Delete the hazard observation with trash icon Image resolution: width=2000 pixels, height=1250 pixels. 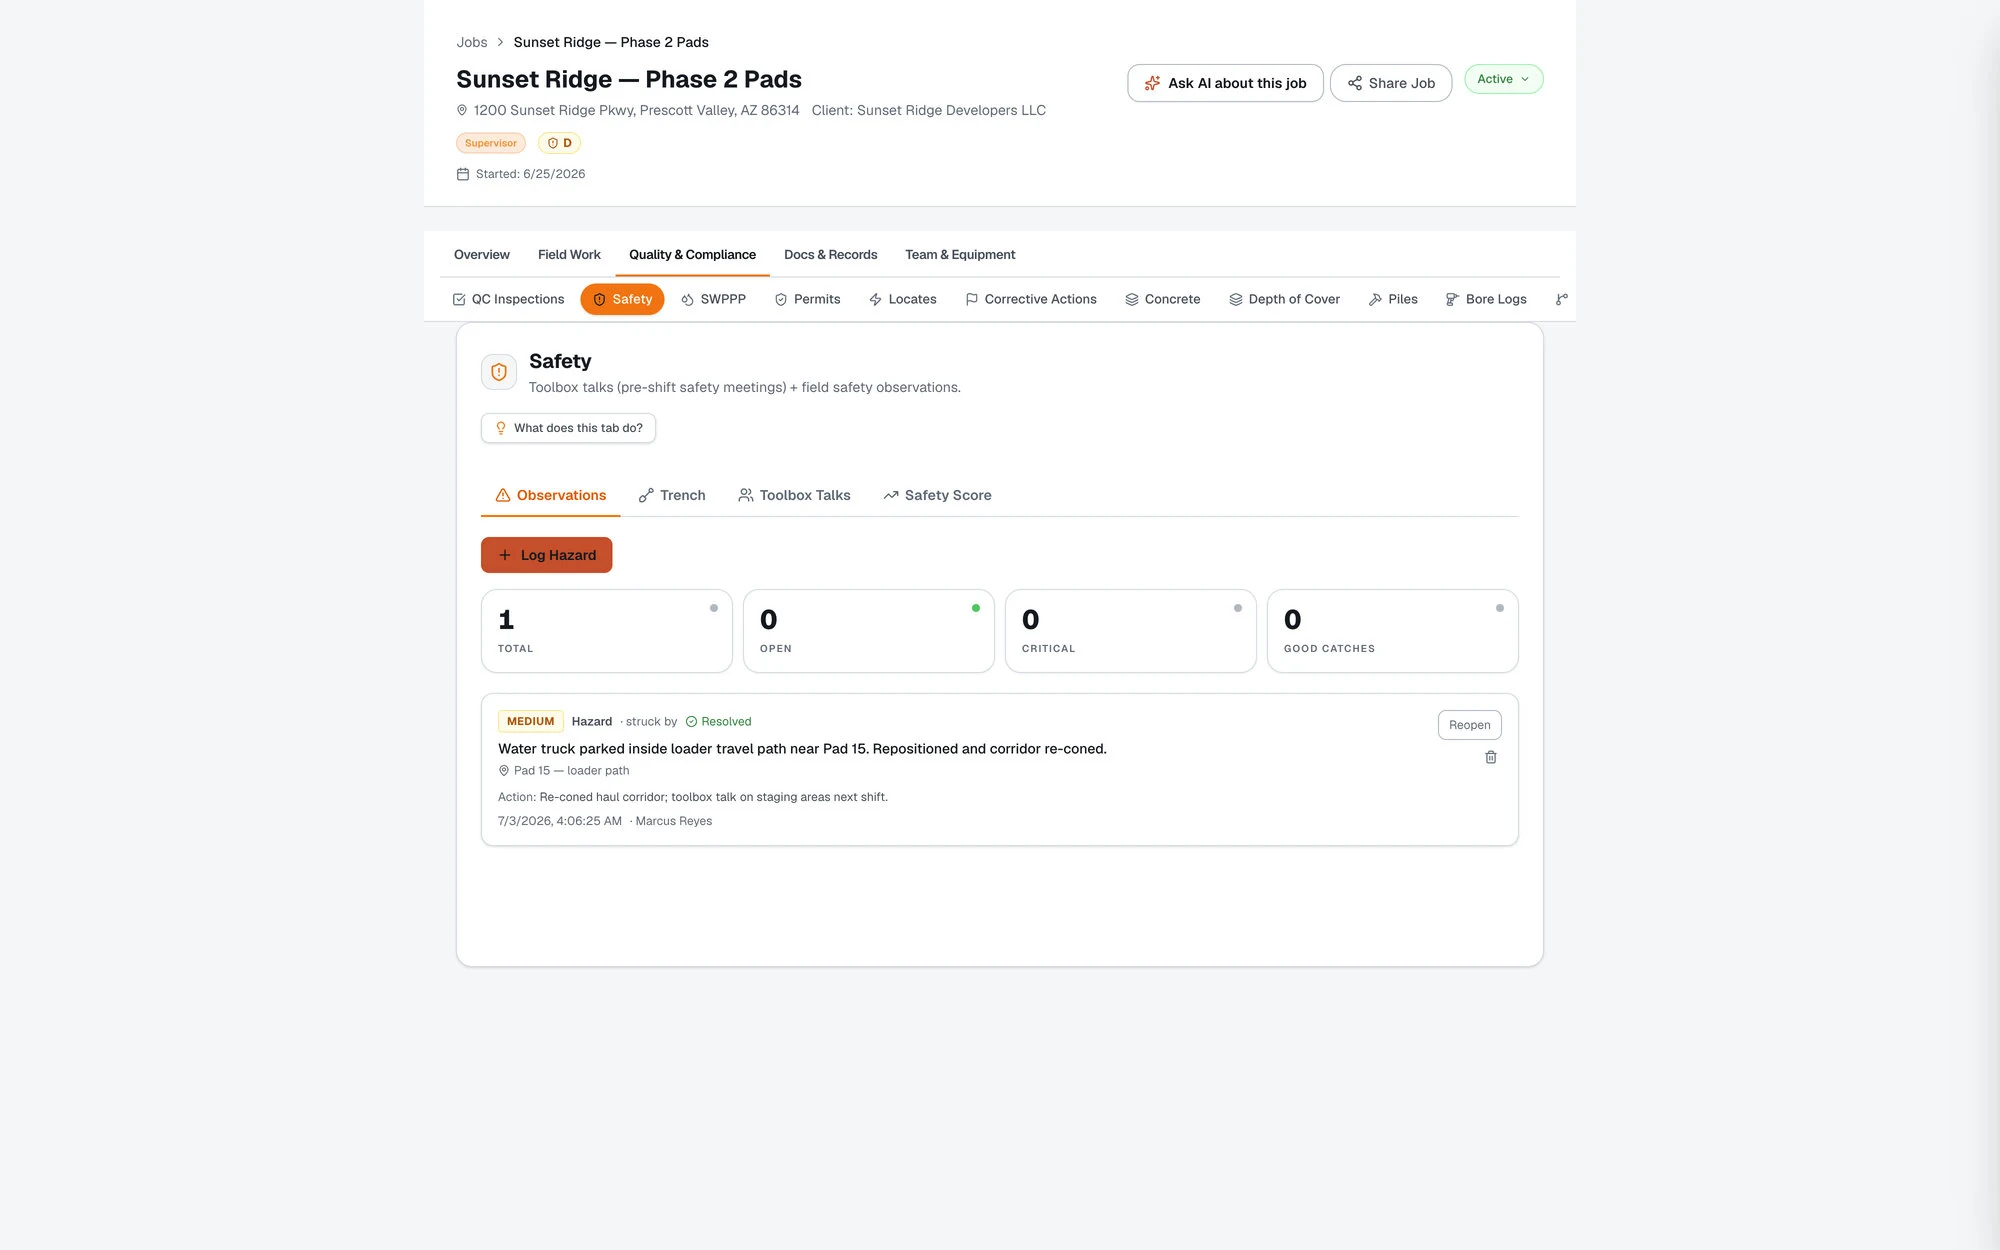click(x=1490, y=757)
